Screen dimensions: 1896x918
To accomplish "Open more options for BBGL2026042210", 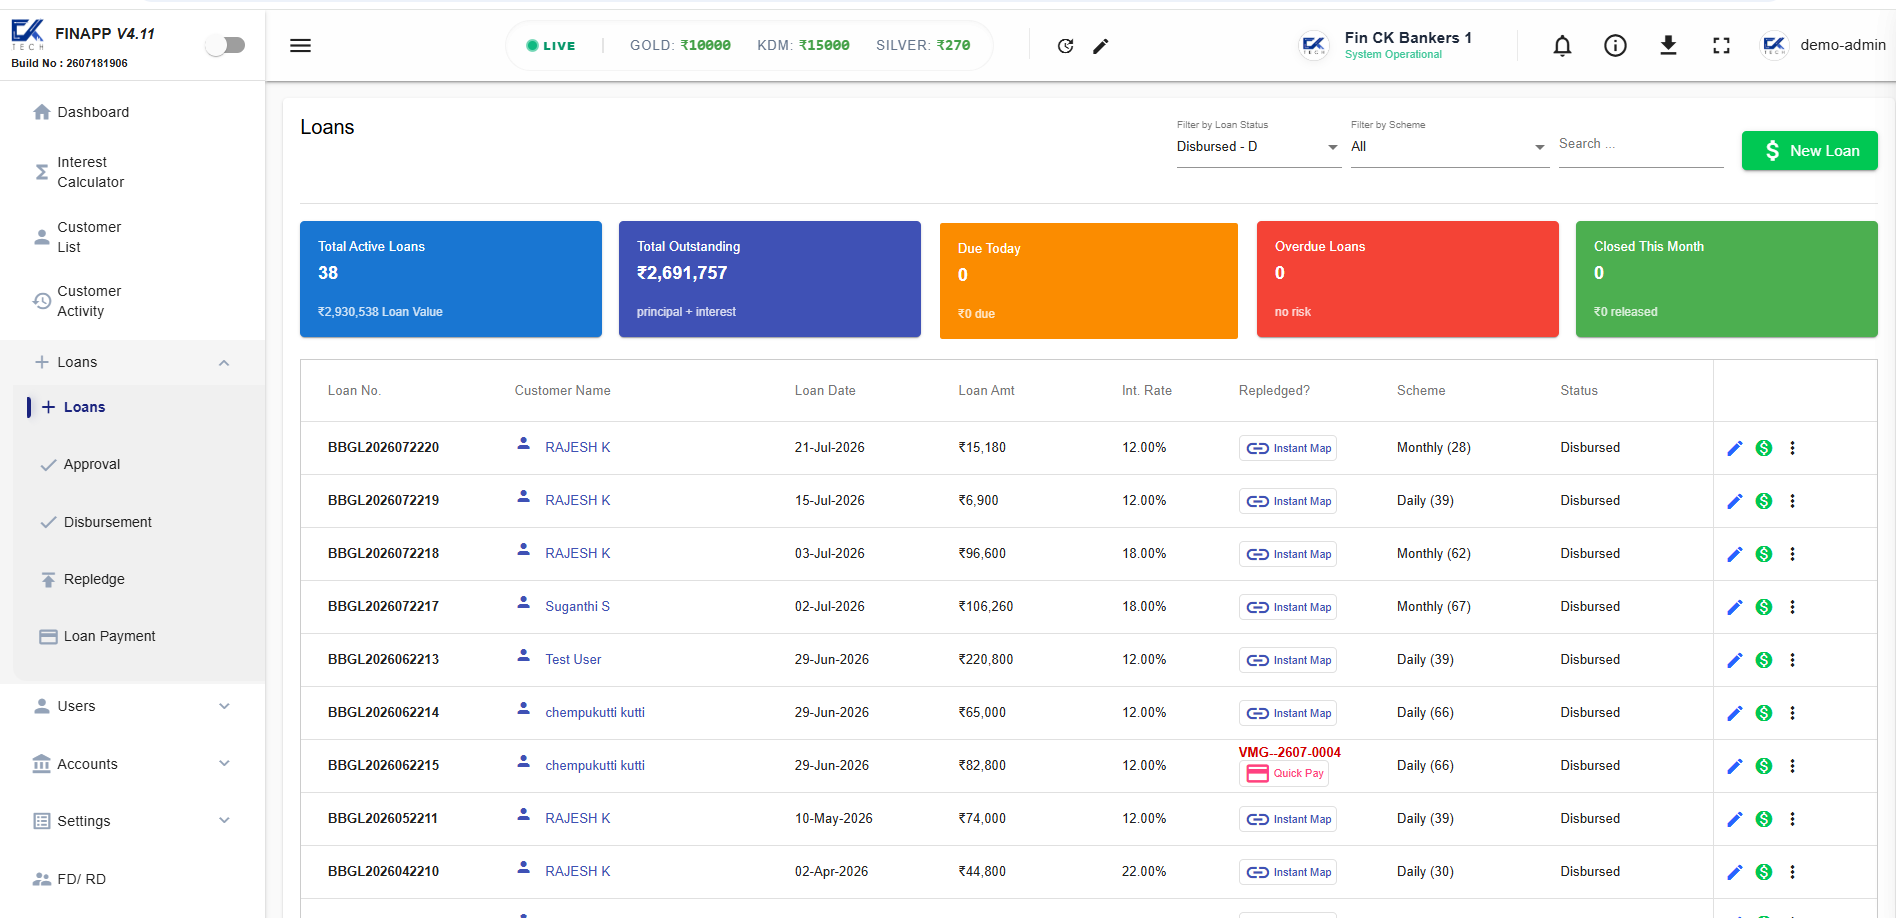I will (1792, 872).
